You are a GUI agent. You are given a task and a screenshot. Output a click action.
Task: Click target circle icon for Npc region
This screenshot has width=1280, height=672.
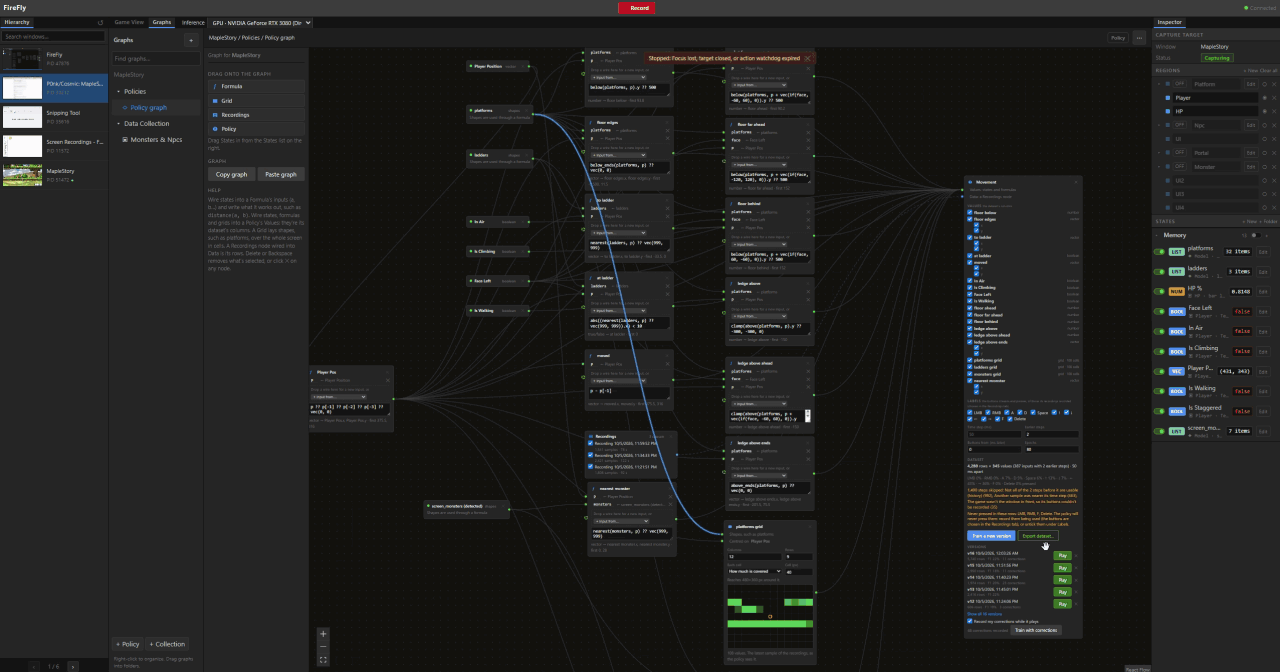[x=1264, y=125]
